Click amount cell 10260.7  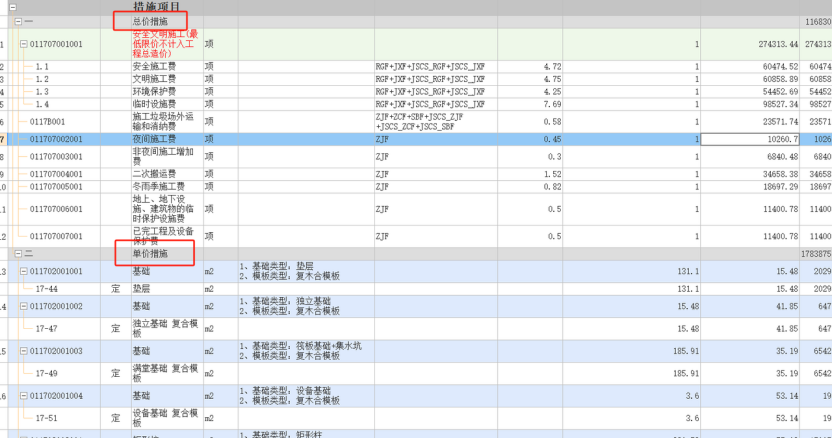pos(750,139)
